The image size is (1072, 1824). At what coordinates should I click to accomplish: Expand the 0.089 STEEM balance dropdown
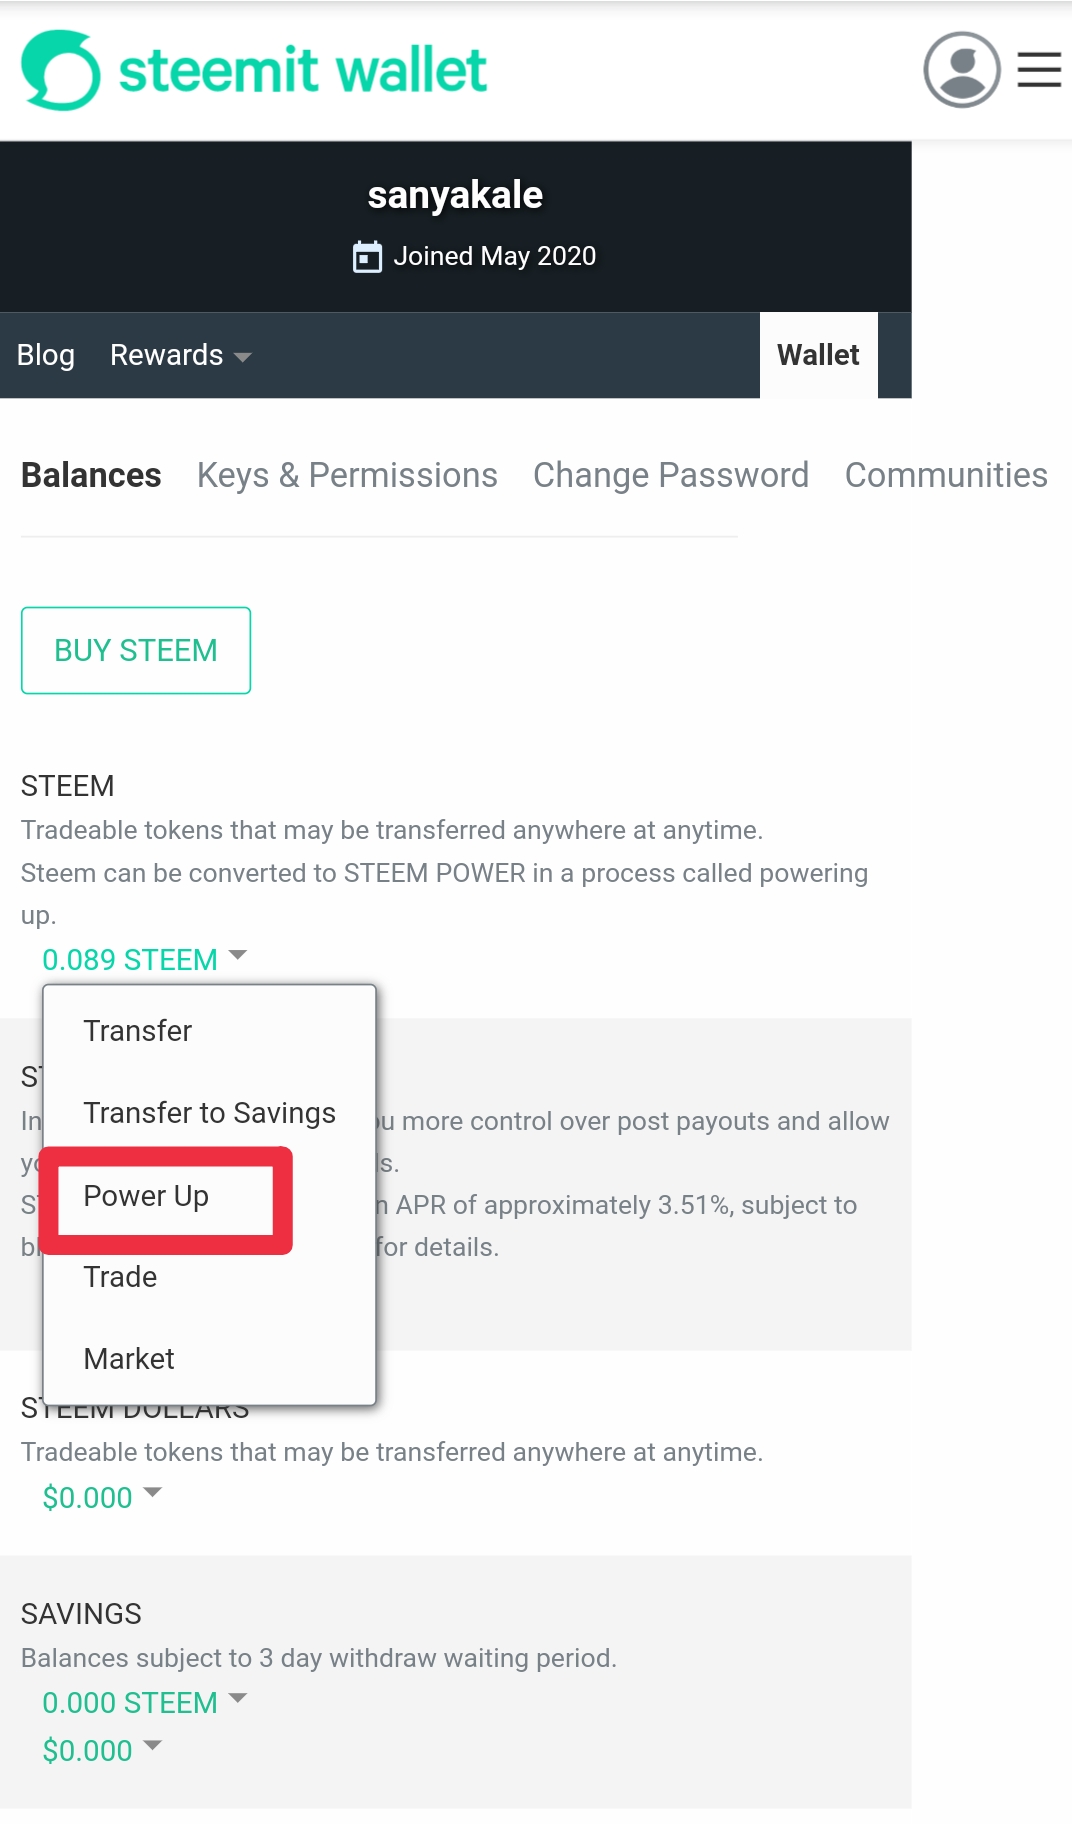pos(144,959)
